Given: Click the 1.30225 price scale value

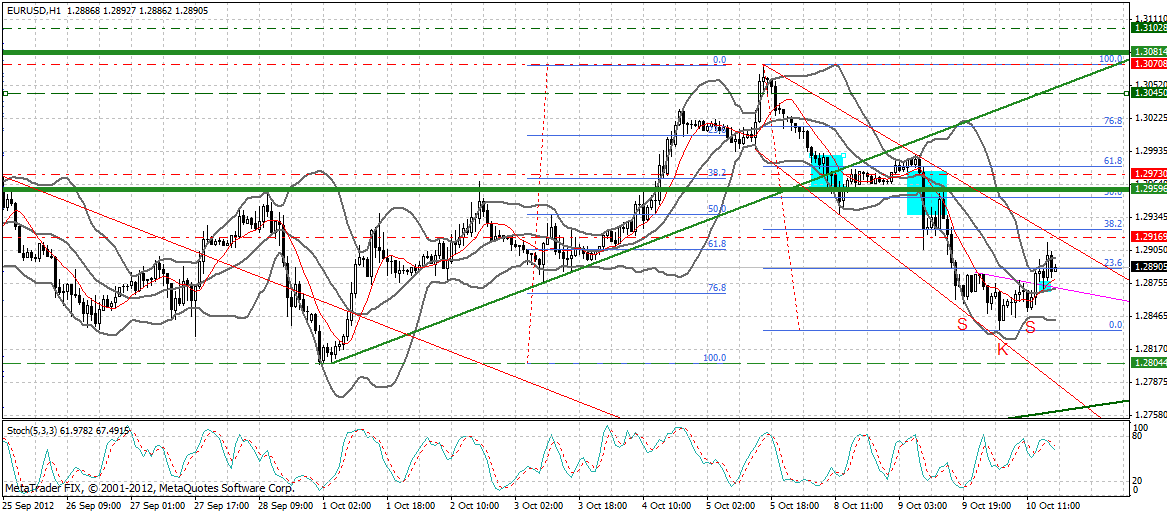Looking at the screenshot, I should click(x=1150, y=118).
